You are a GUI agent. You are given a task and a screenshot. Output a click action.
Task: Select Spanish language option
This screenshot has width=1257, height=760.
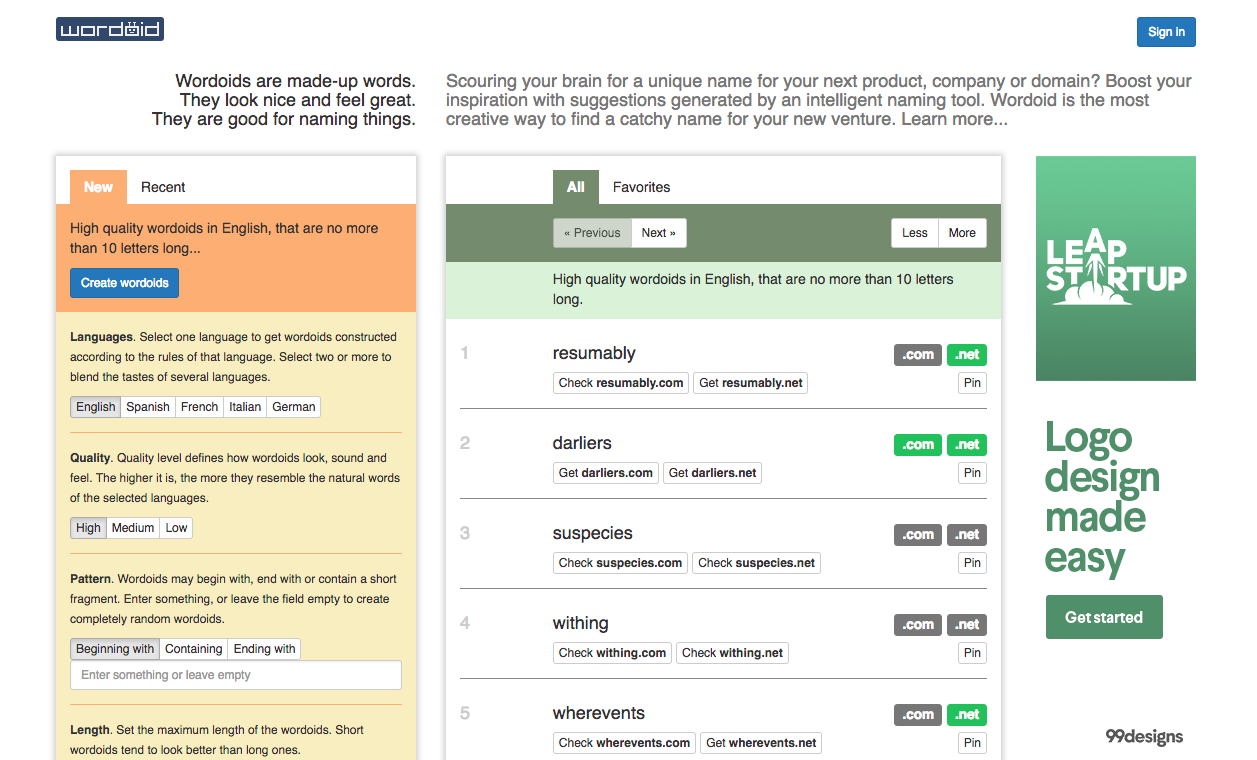click(x=147, y=407)
